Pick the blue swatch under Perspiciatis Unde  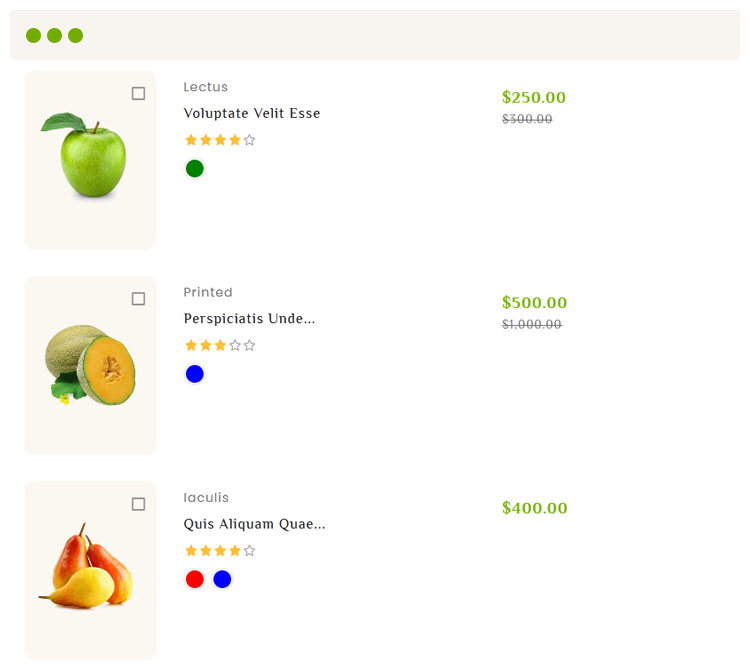point(195,374)
